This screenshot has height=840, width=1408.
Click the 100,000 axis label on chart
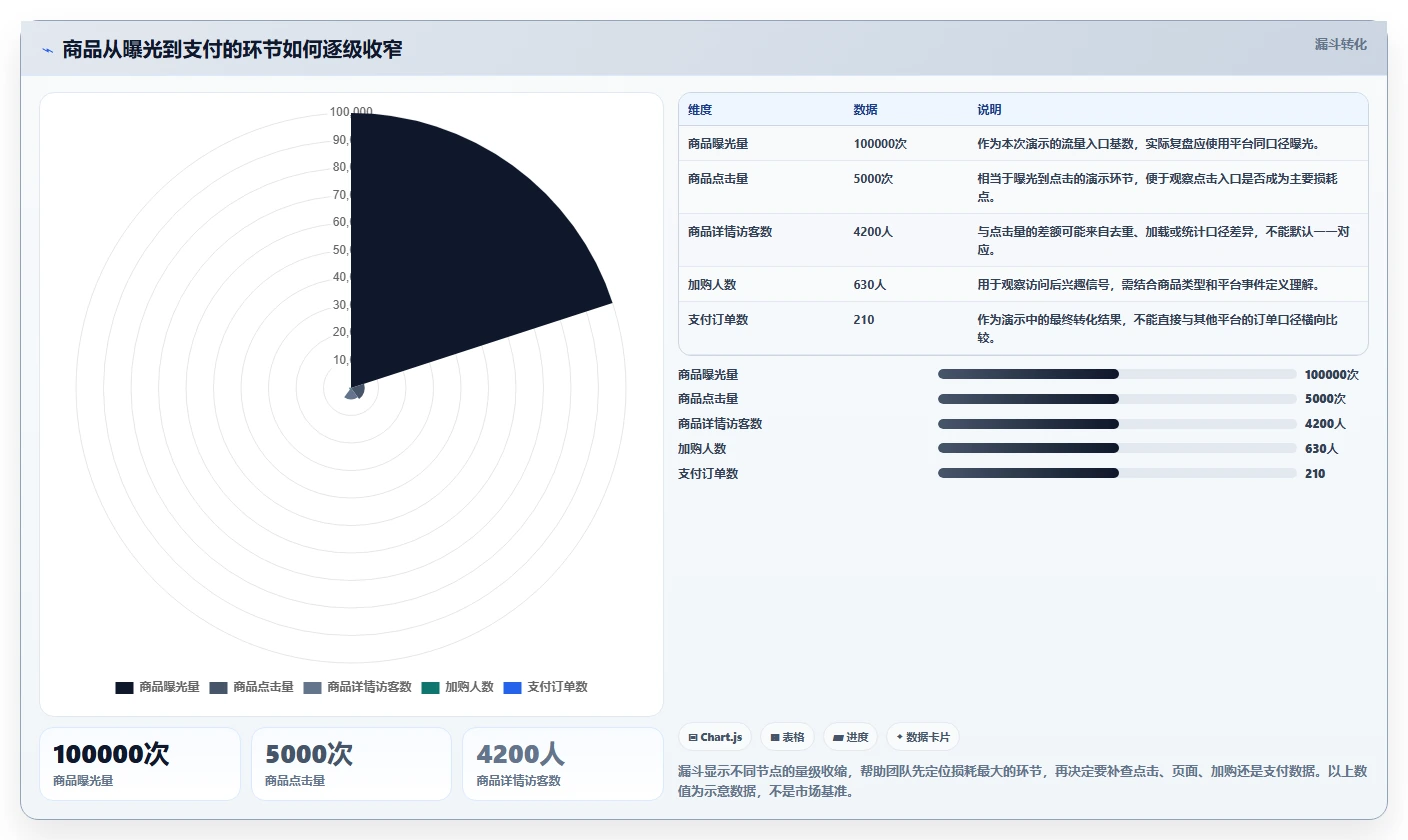point(351,112)
